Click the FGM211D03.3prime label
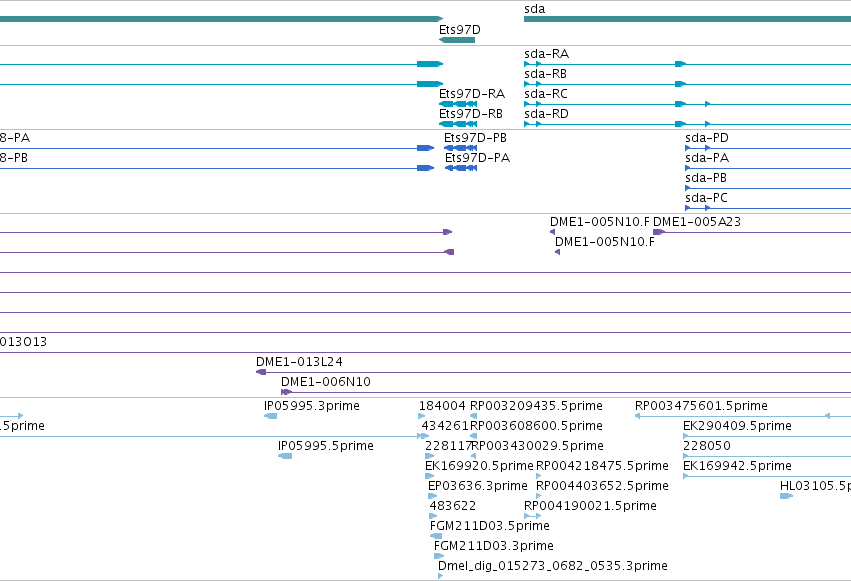851x581 pixels. coord(494,546)
